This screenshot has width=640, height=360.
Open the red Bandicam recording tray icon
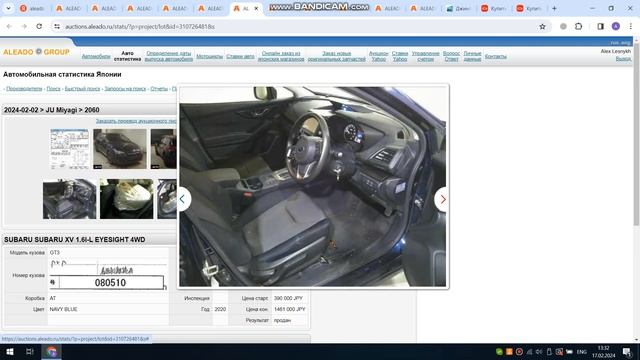(519, 352)
